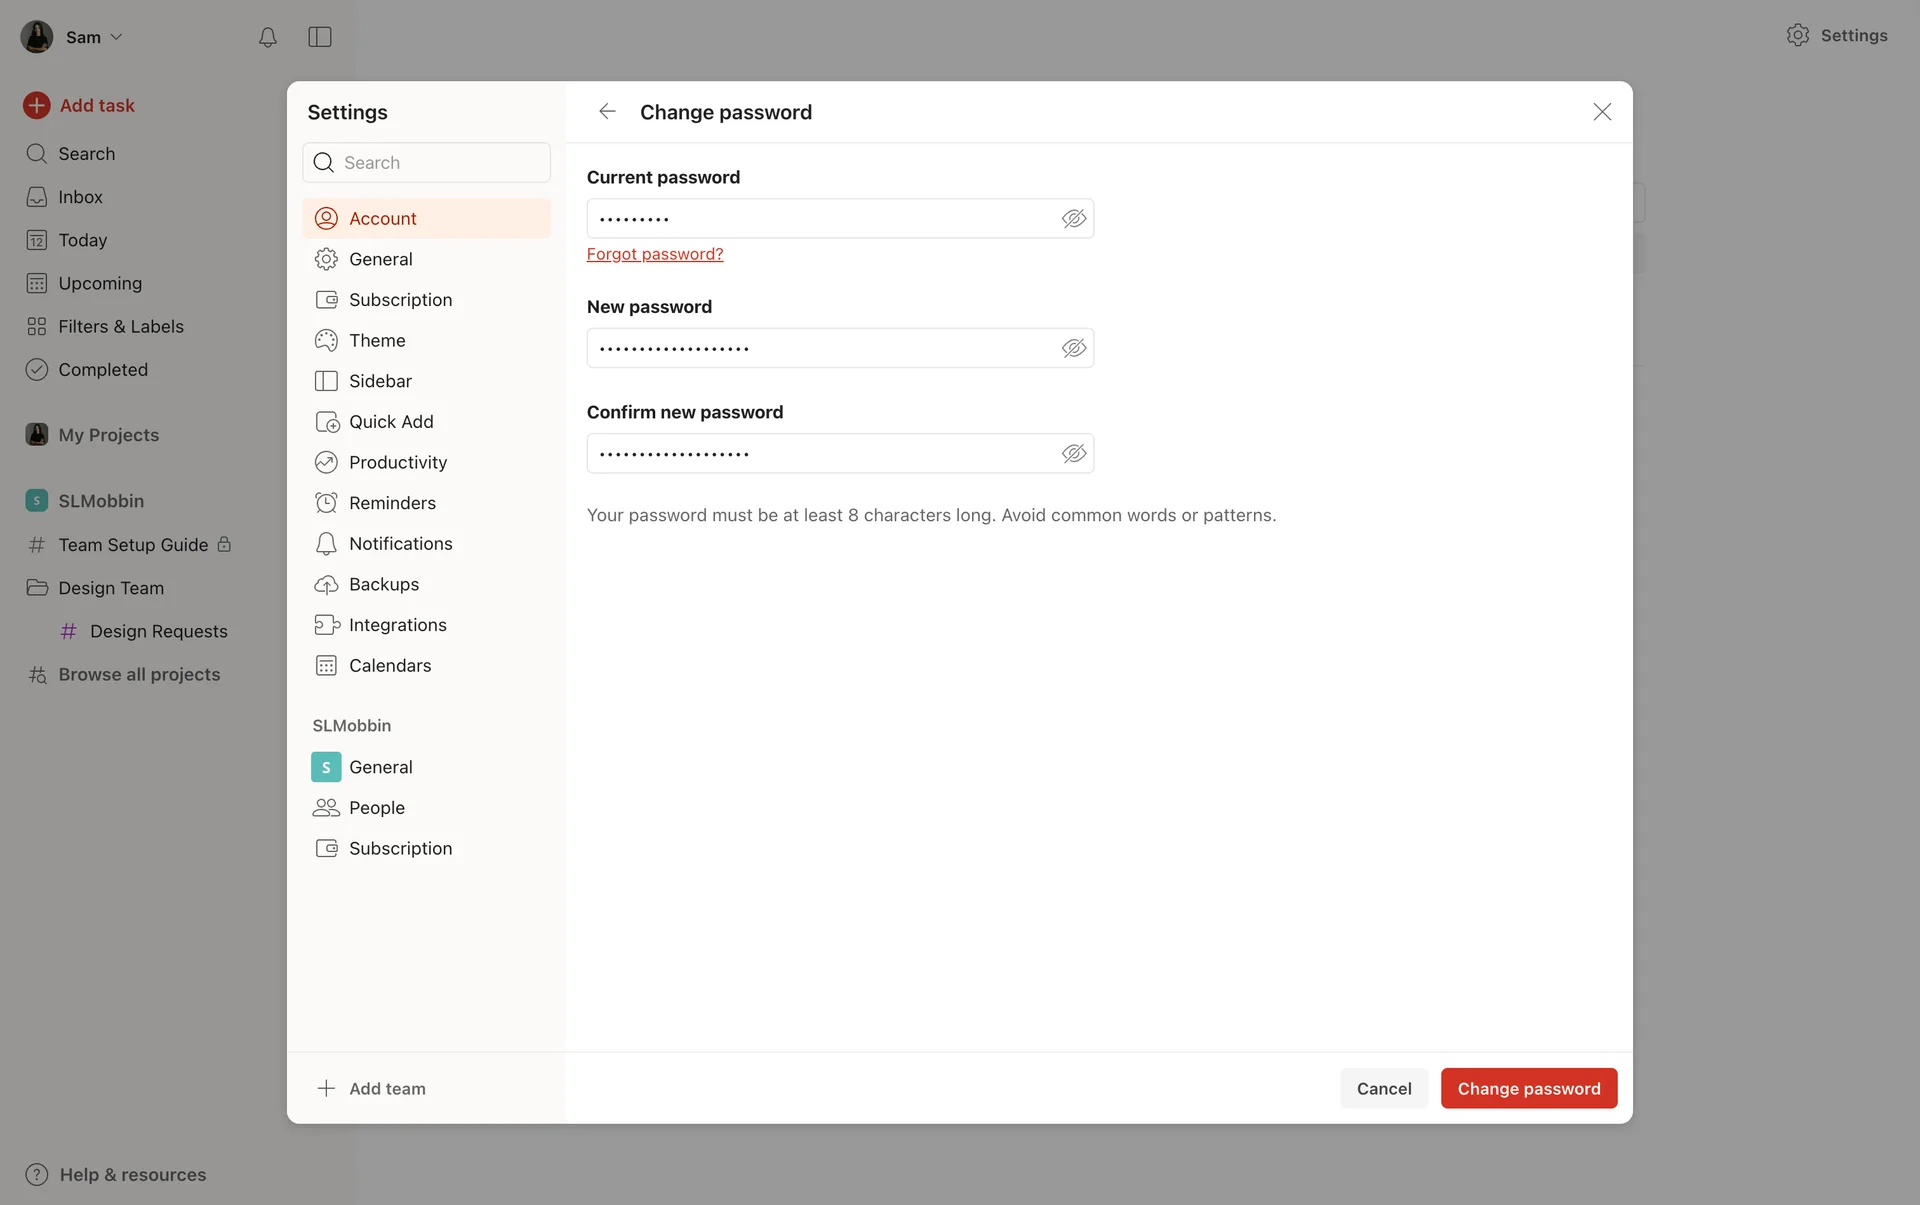This screenshot has height=1205, width=1920.
Task: Click the Add team plus icon
Action: pos(326,1088)
